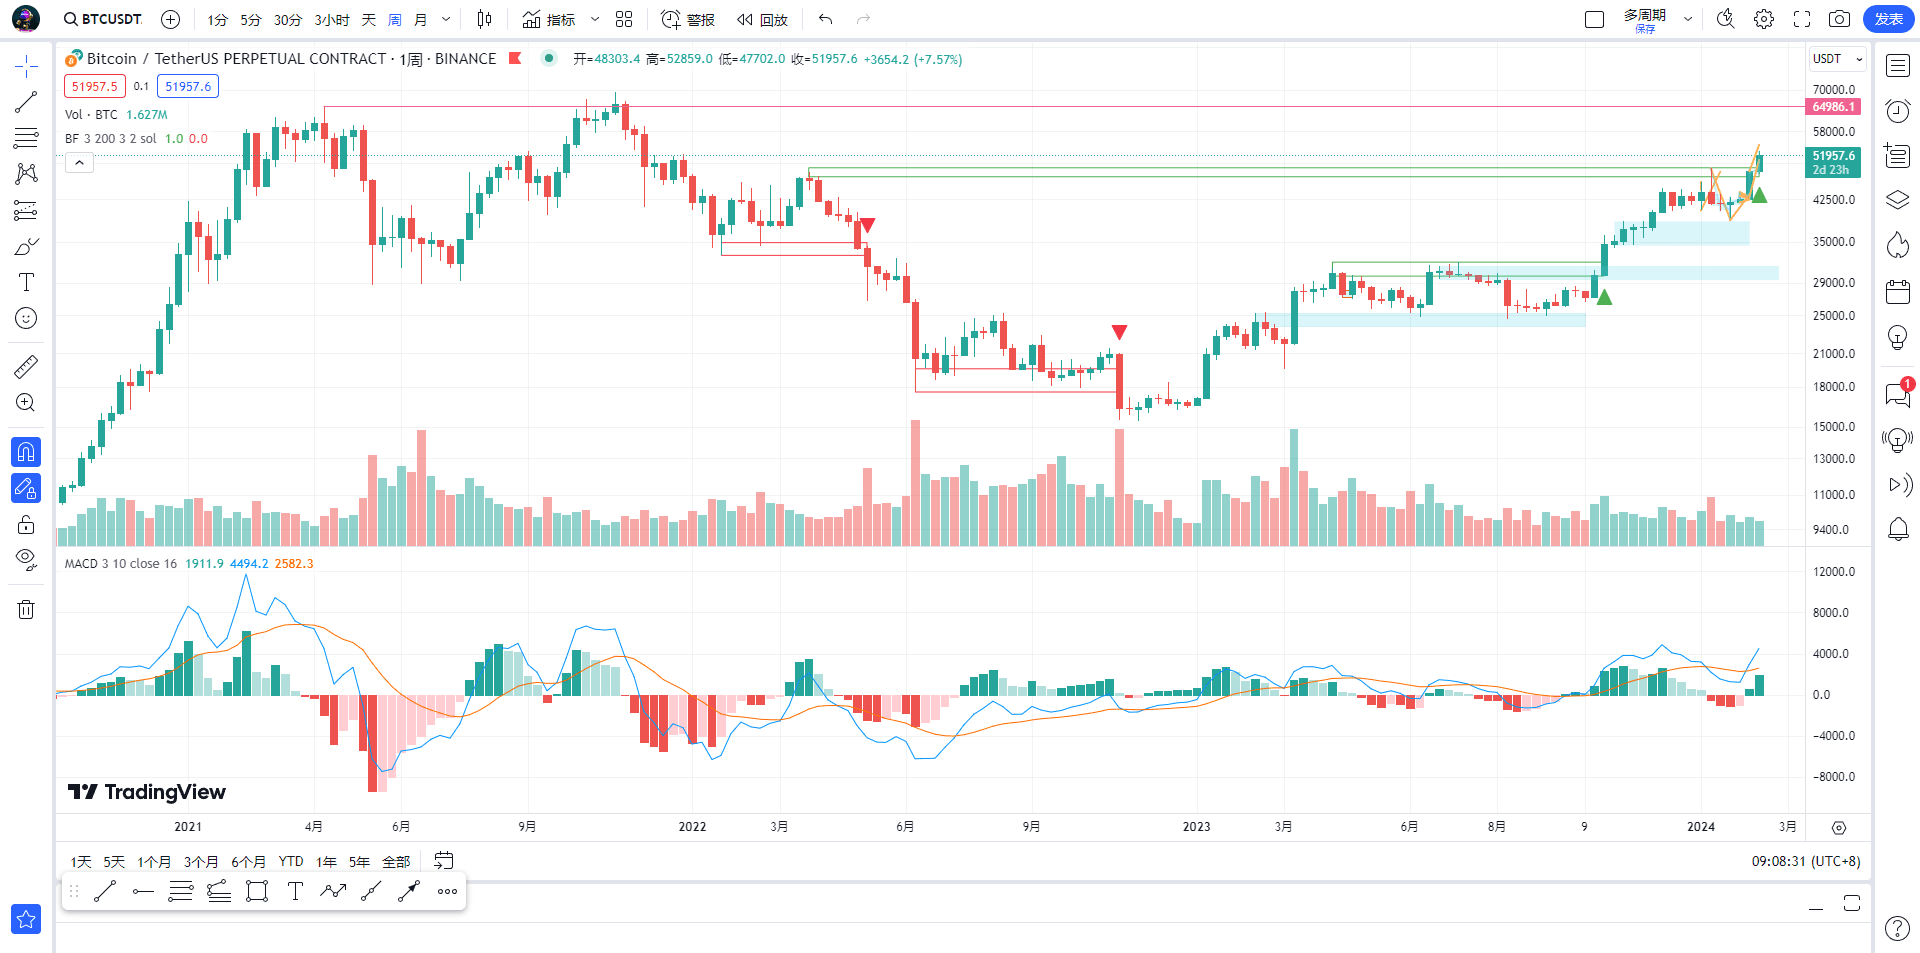Select the 周 weekly timeframe

pos(395,20)
